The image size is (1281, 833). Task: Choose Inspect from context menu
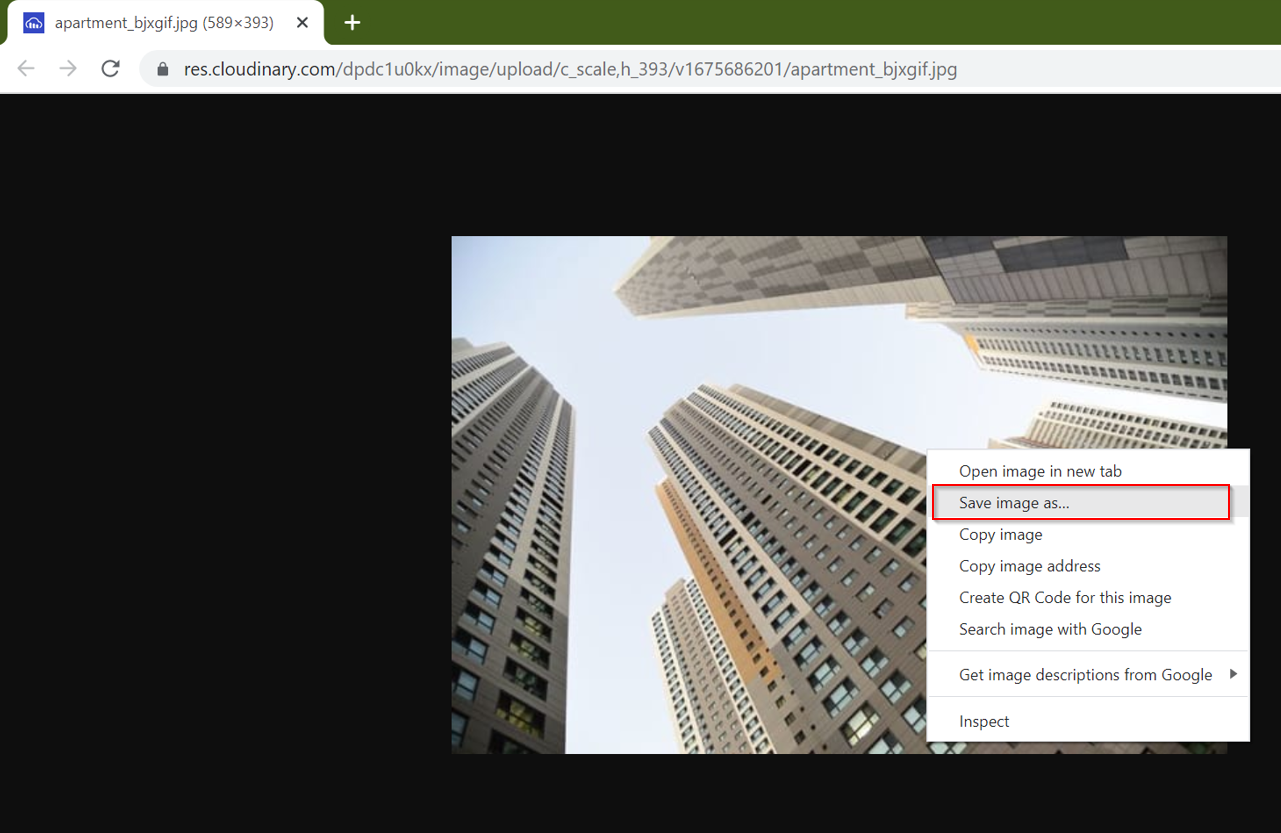[x=1088, y=722]
